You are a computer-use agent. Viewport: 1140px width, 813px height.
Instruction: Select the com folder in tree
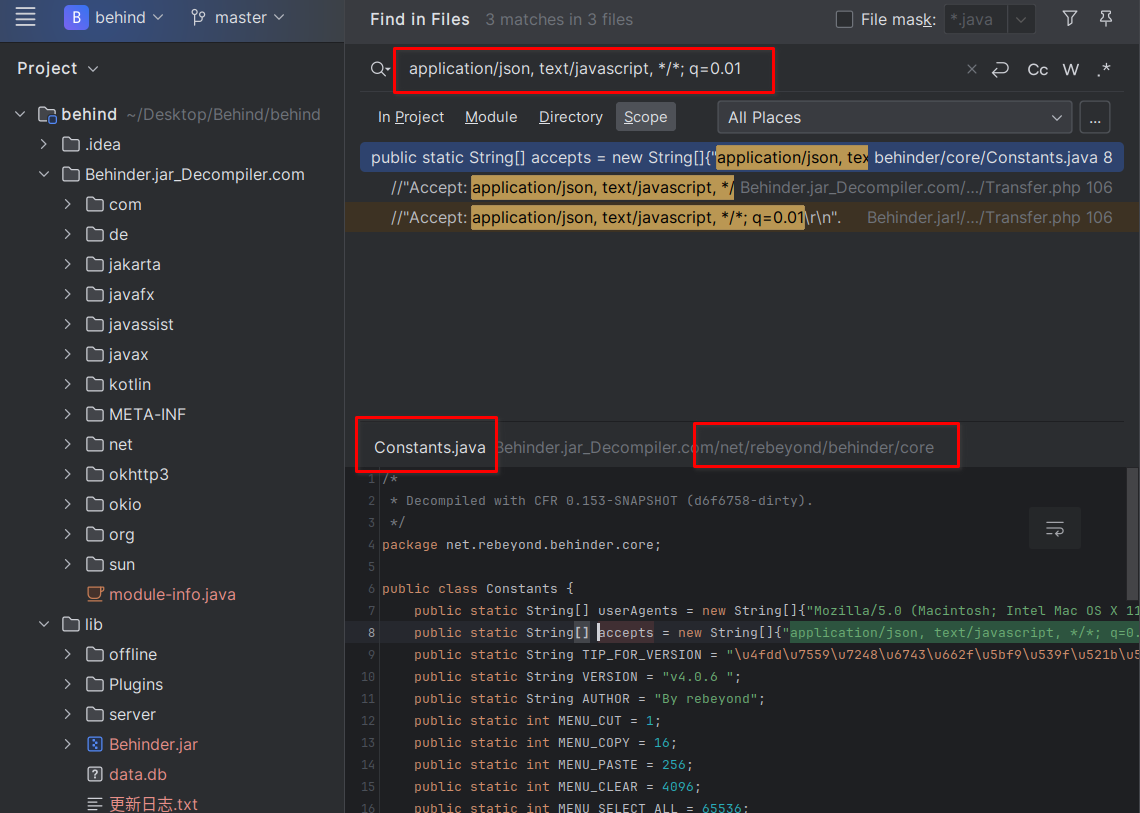coord(125,204)
